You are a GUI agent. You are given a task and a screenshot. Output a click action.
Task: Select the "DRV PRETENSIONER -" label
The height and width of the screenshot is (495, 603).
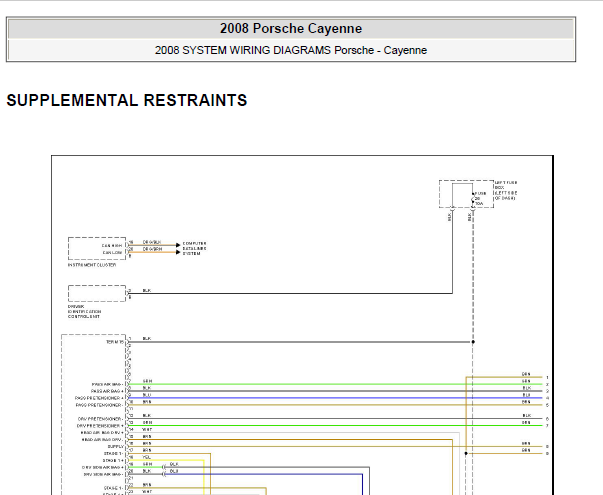click(100, 419)
